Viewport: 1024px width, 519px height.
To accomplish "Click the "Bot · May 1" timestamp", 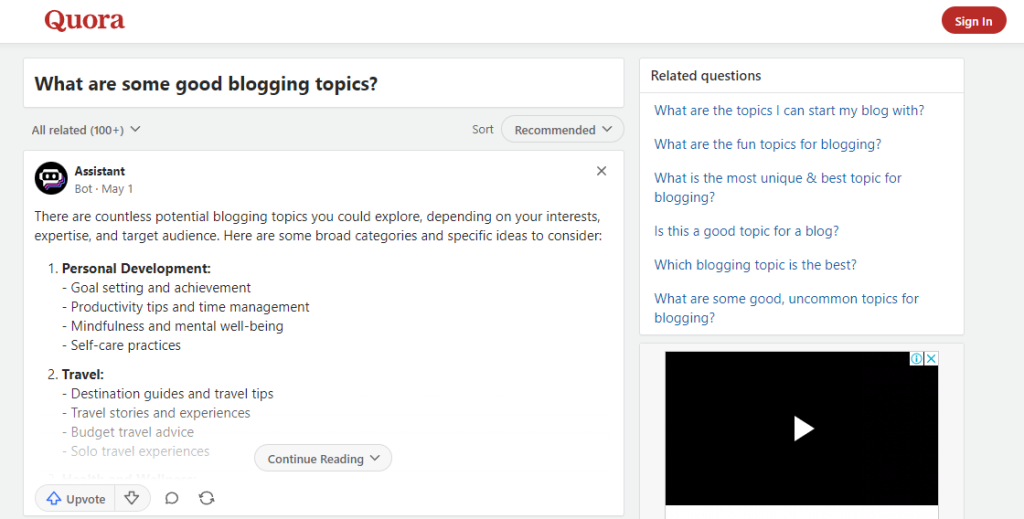I will point(103,189).
